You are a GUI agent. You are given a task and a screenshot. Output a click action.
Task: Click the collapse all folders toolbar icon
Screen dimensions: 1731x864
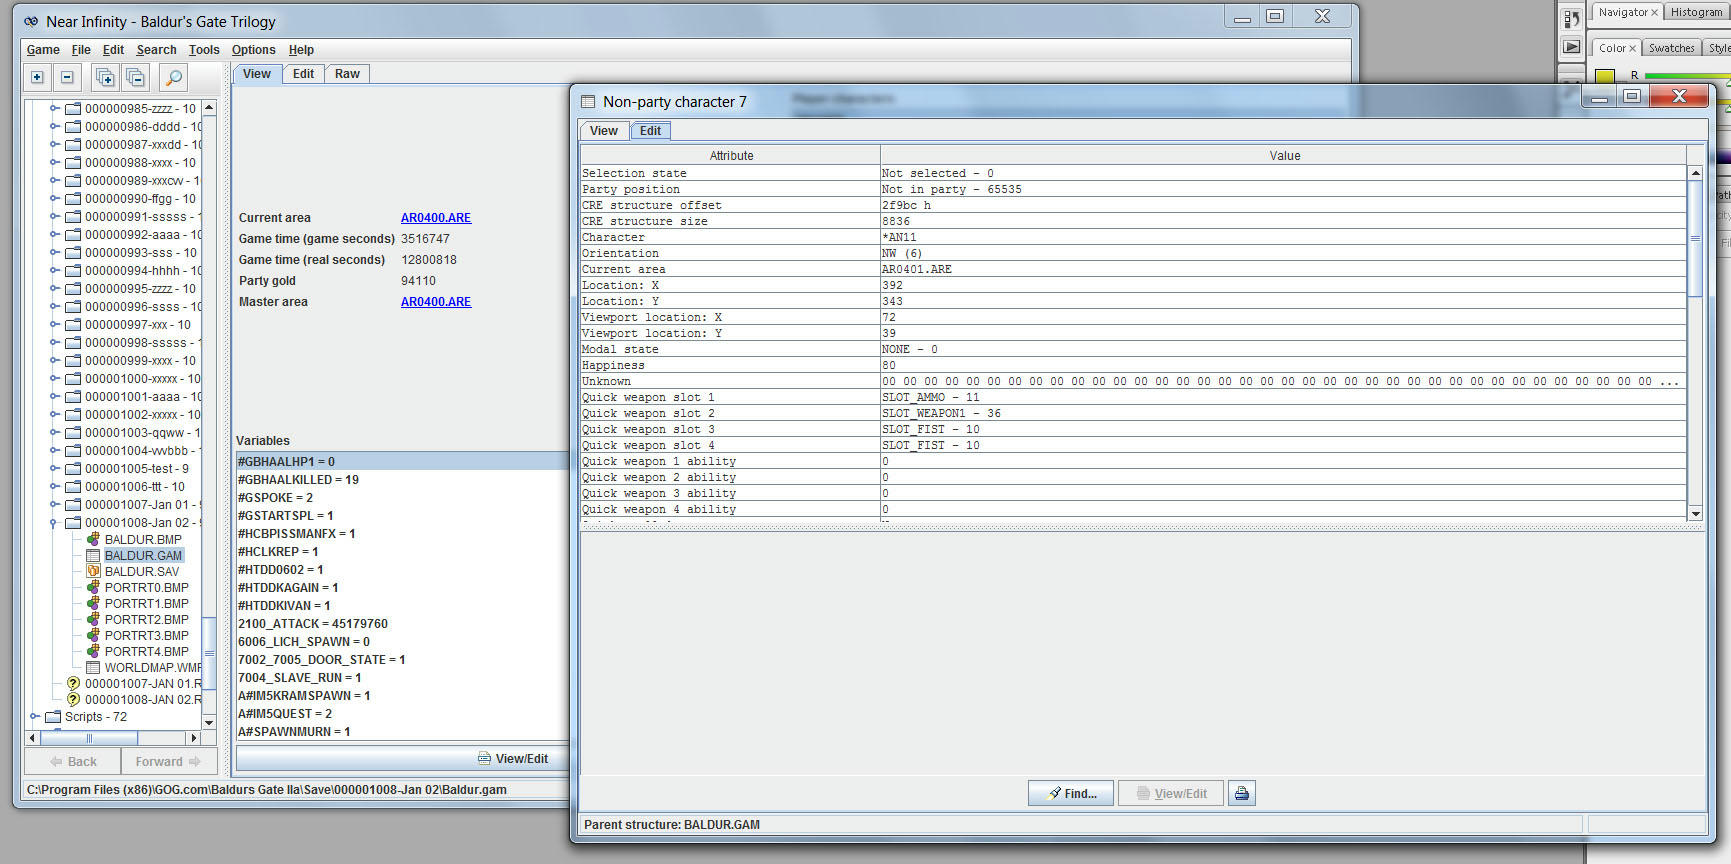pos(136,77)
